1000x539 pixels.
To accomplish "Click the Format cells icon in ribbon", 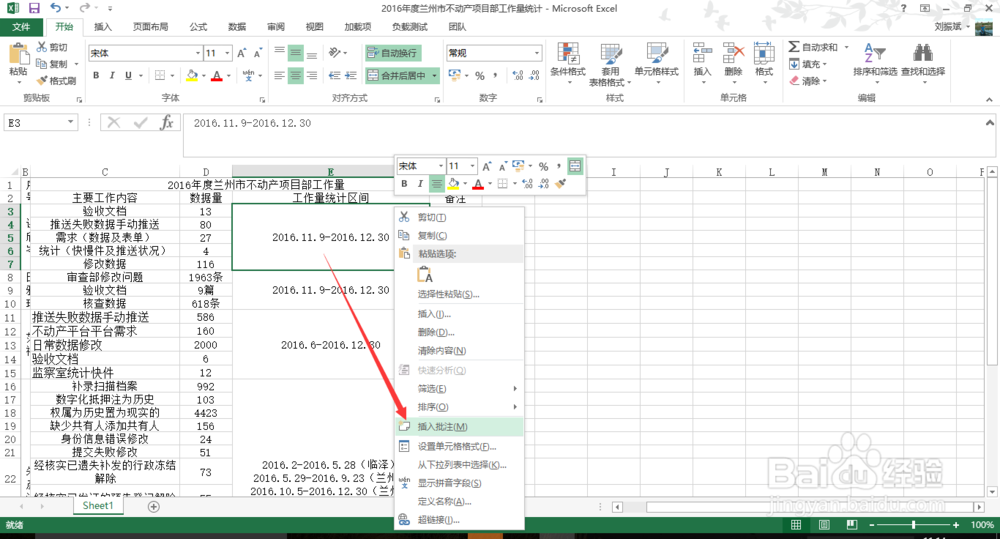I will (x=764, y=54).
